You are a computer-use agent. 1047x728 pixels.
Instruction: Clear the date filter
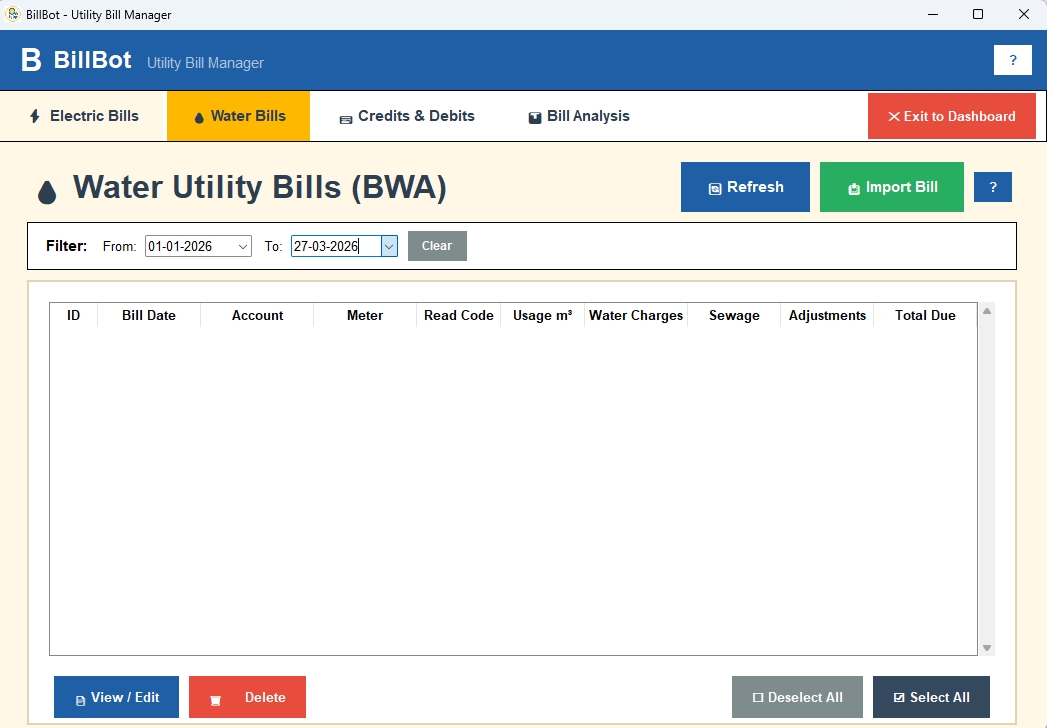click(437, 246)
